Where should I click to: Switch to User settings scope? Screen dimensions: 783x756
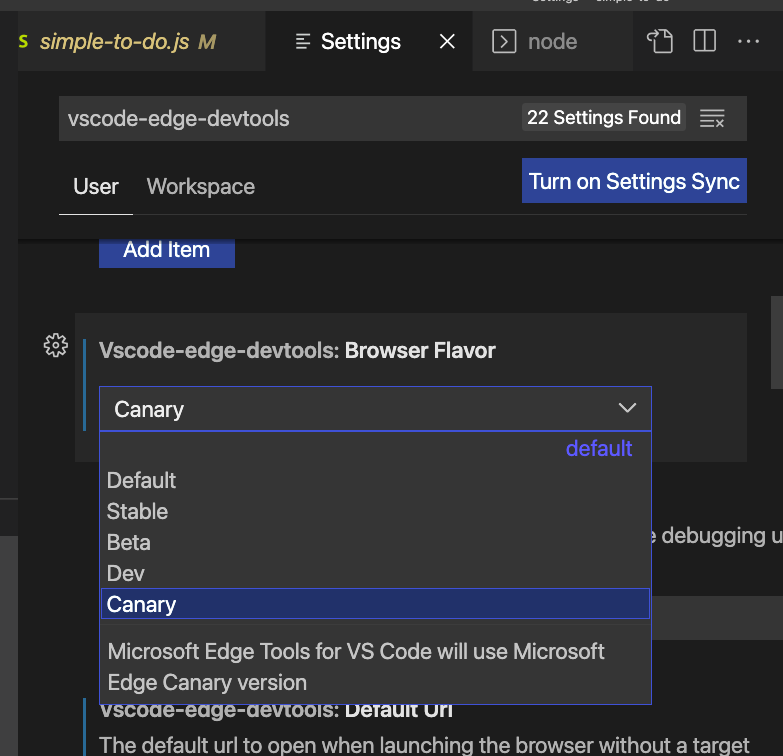(95, 187)
